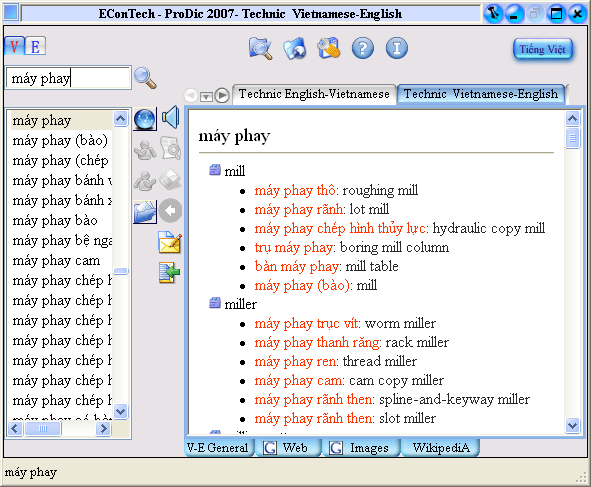Click the app icon at title bar left
Screen dimensions: 591x487
pyautogui.click(x=11, y=13)
